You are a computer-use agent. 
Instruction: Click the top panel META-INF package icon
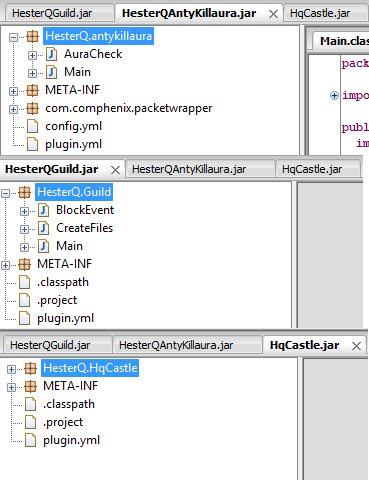[x=32, y=90]
